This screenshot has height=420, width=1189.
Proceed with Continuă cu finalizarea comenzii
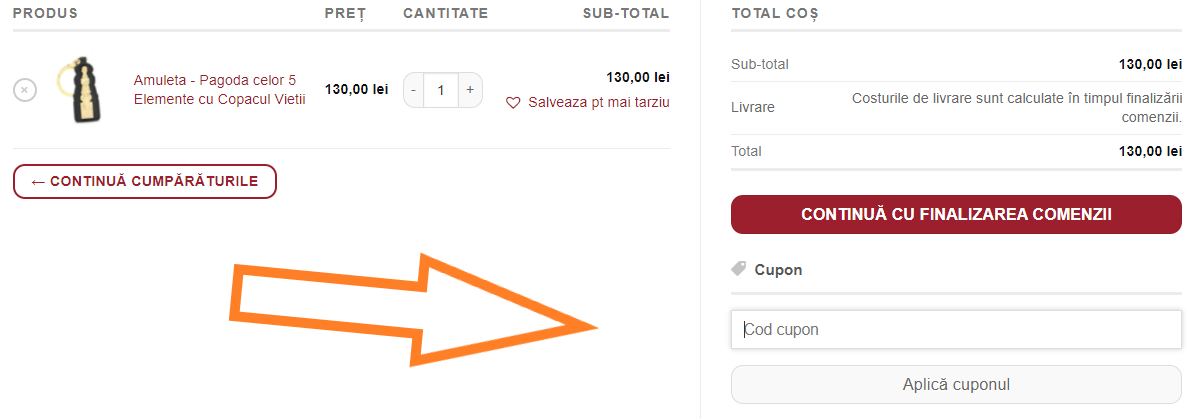(956, 215)
